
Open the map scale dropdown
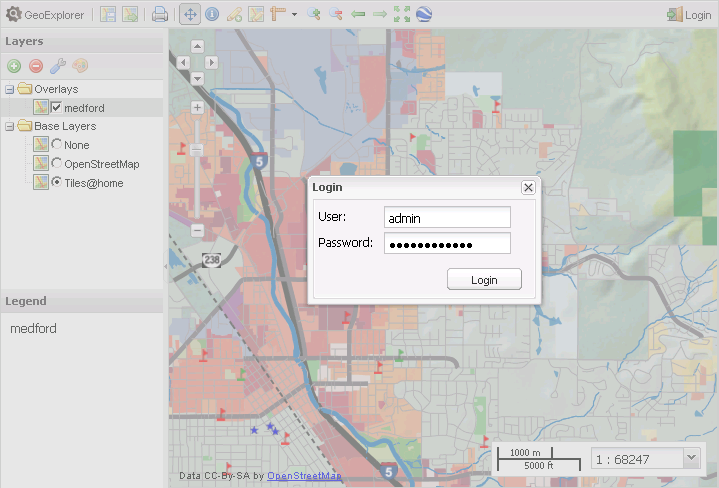pyautogui.click(x=691, y=458)
